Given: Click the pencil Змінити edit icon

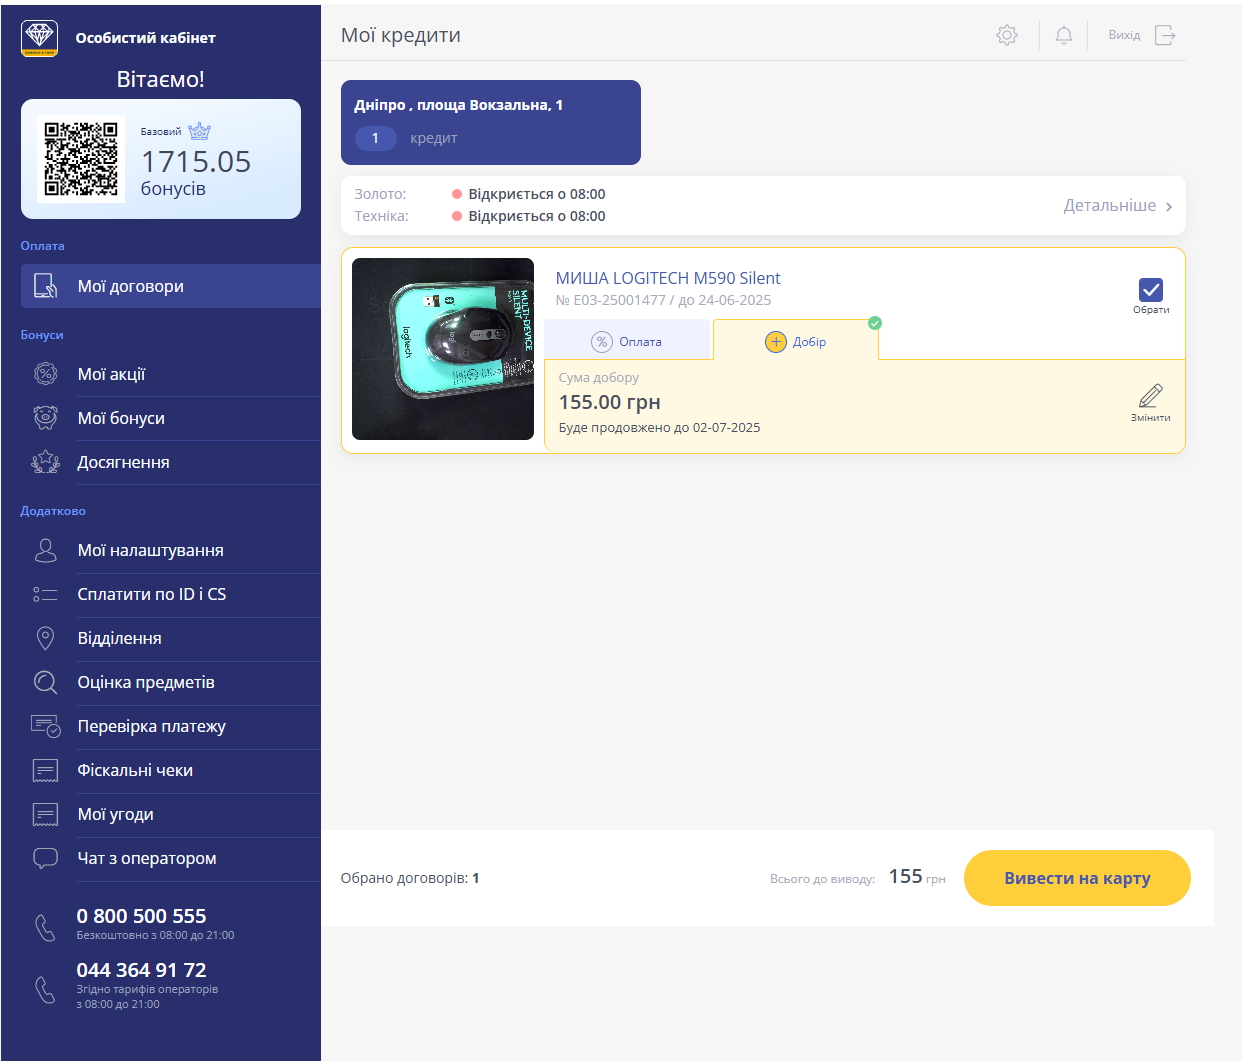Looking at the screenshot, I should [x=1150, y=397].
